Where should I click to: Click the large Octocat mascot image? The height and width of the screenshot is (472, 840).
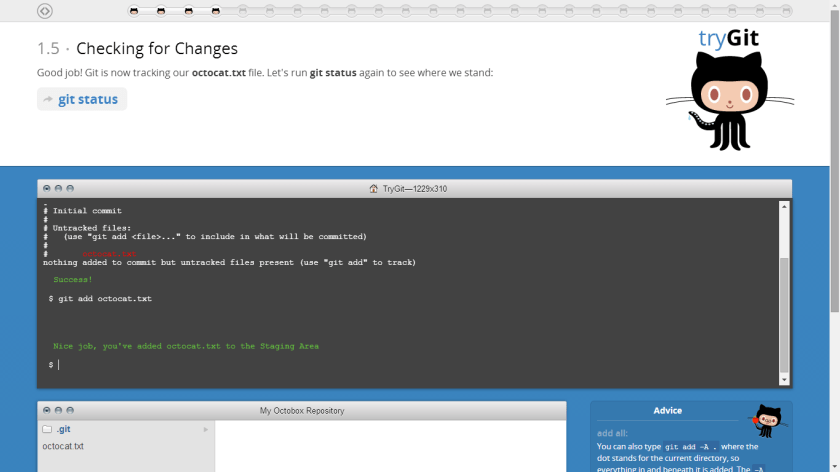(x=730, y=101)
